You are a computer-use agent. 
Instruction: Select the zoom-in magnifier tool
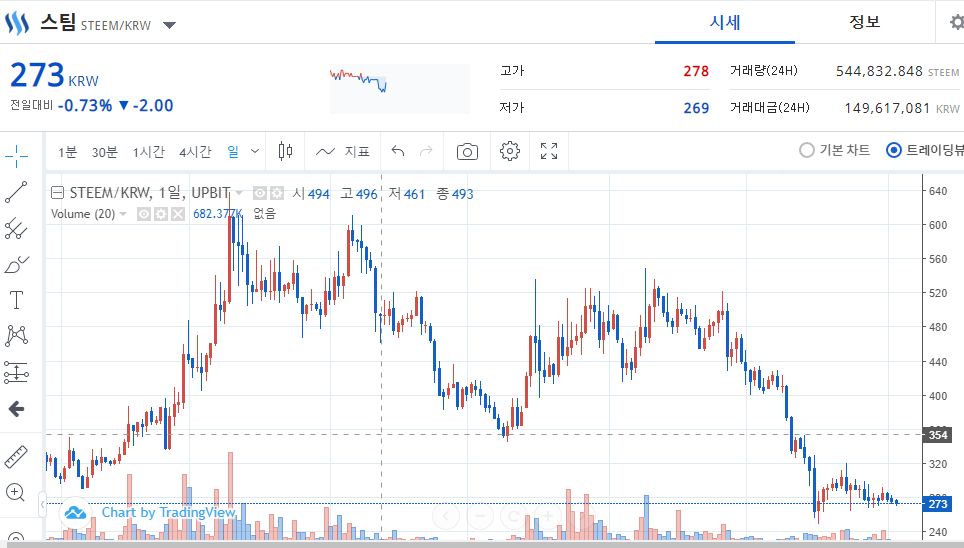tap(15, 492)
